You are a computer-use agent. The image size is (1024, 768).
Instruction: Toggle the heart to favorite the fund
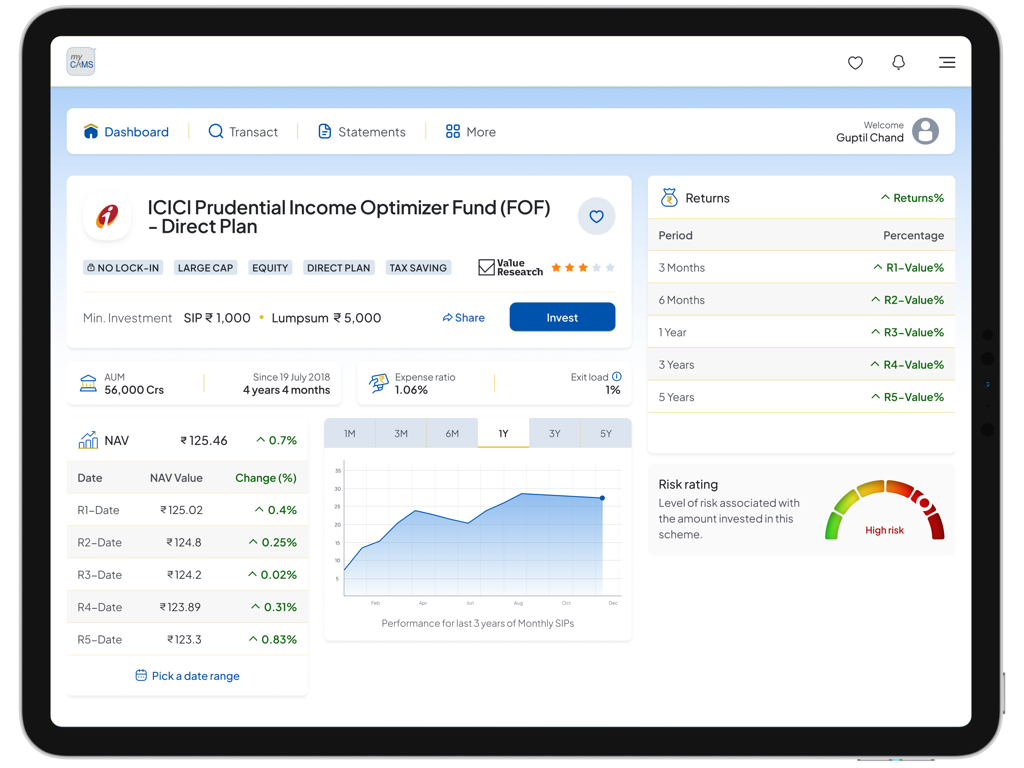click(596, 216)
